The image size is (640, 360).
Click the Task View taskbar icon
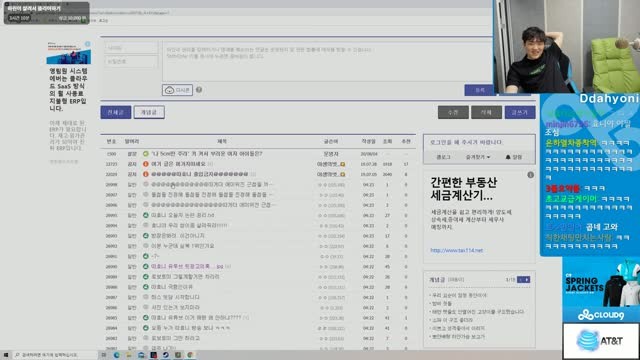(104, 355)
